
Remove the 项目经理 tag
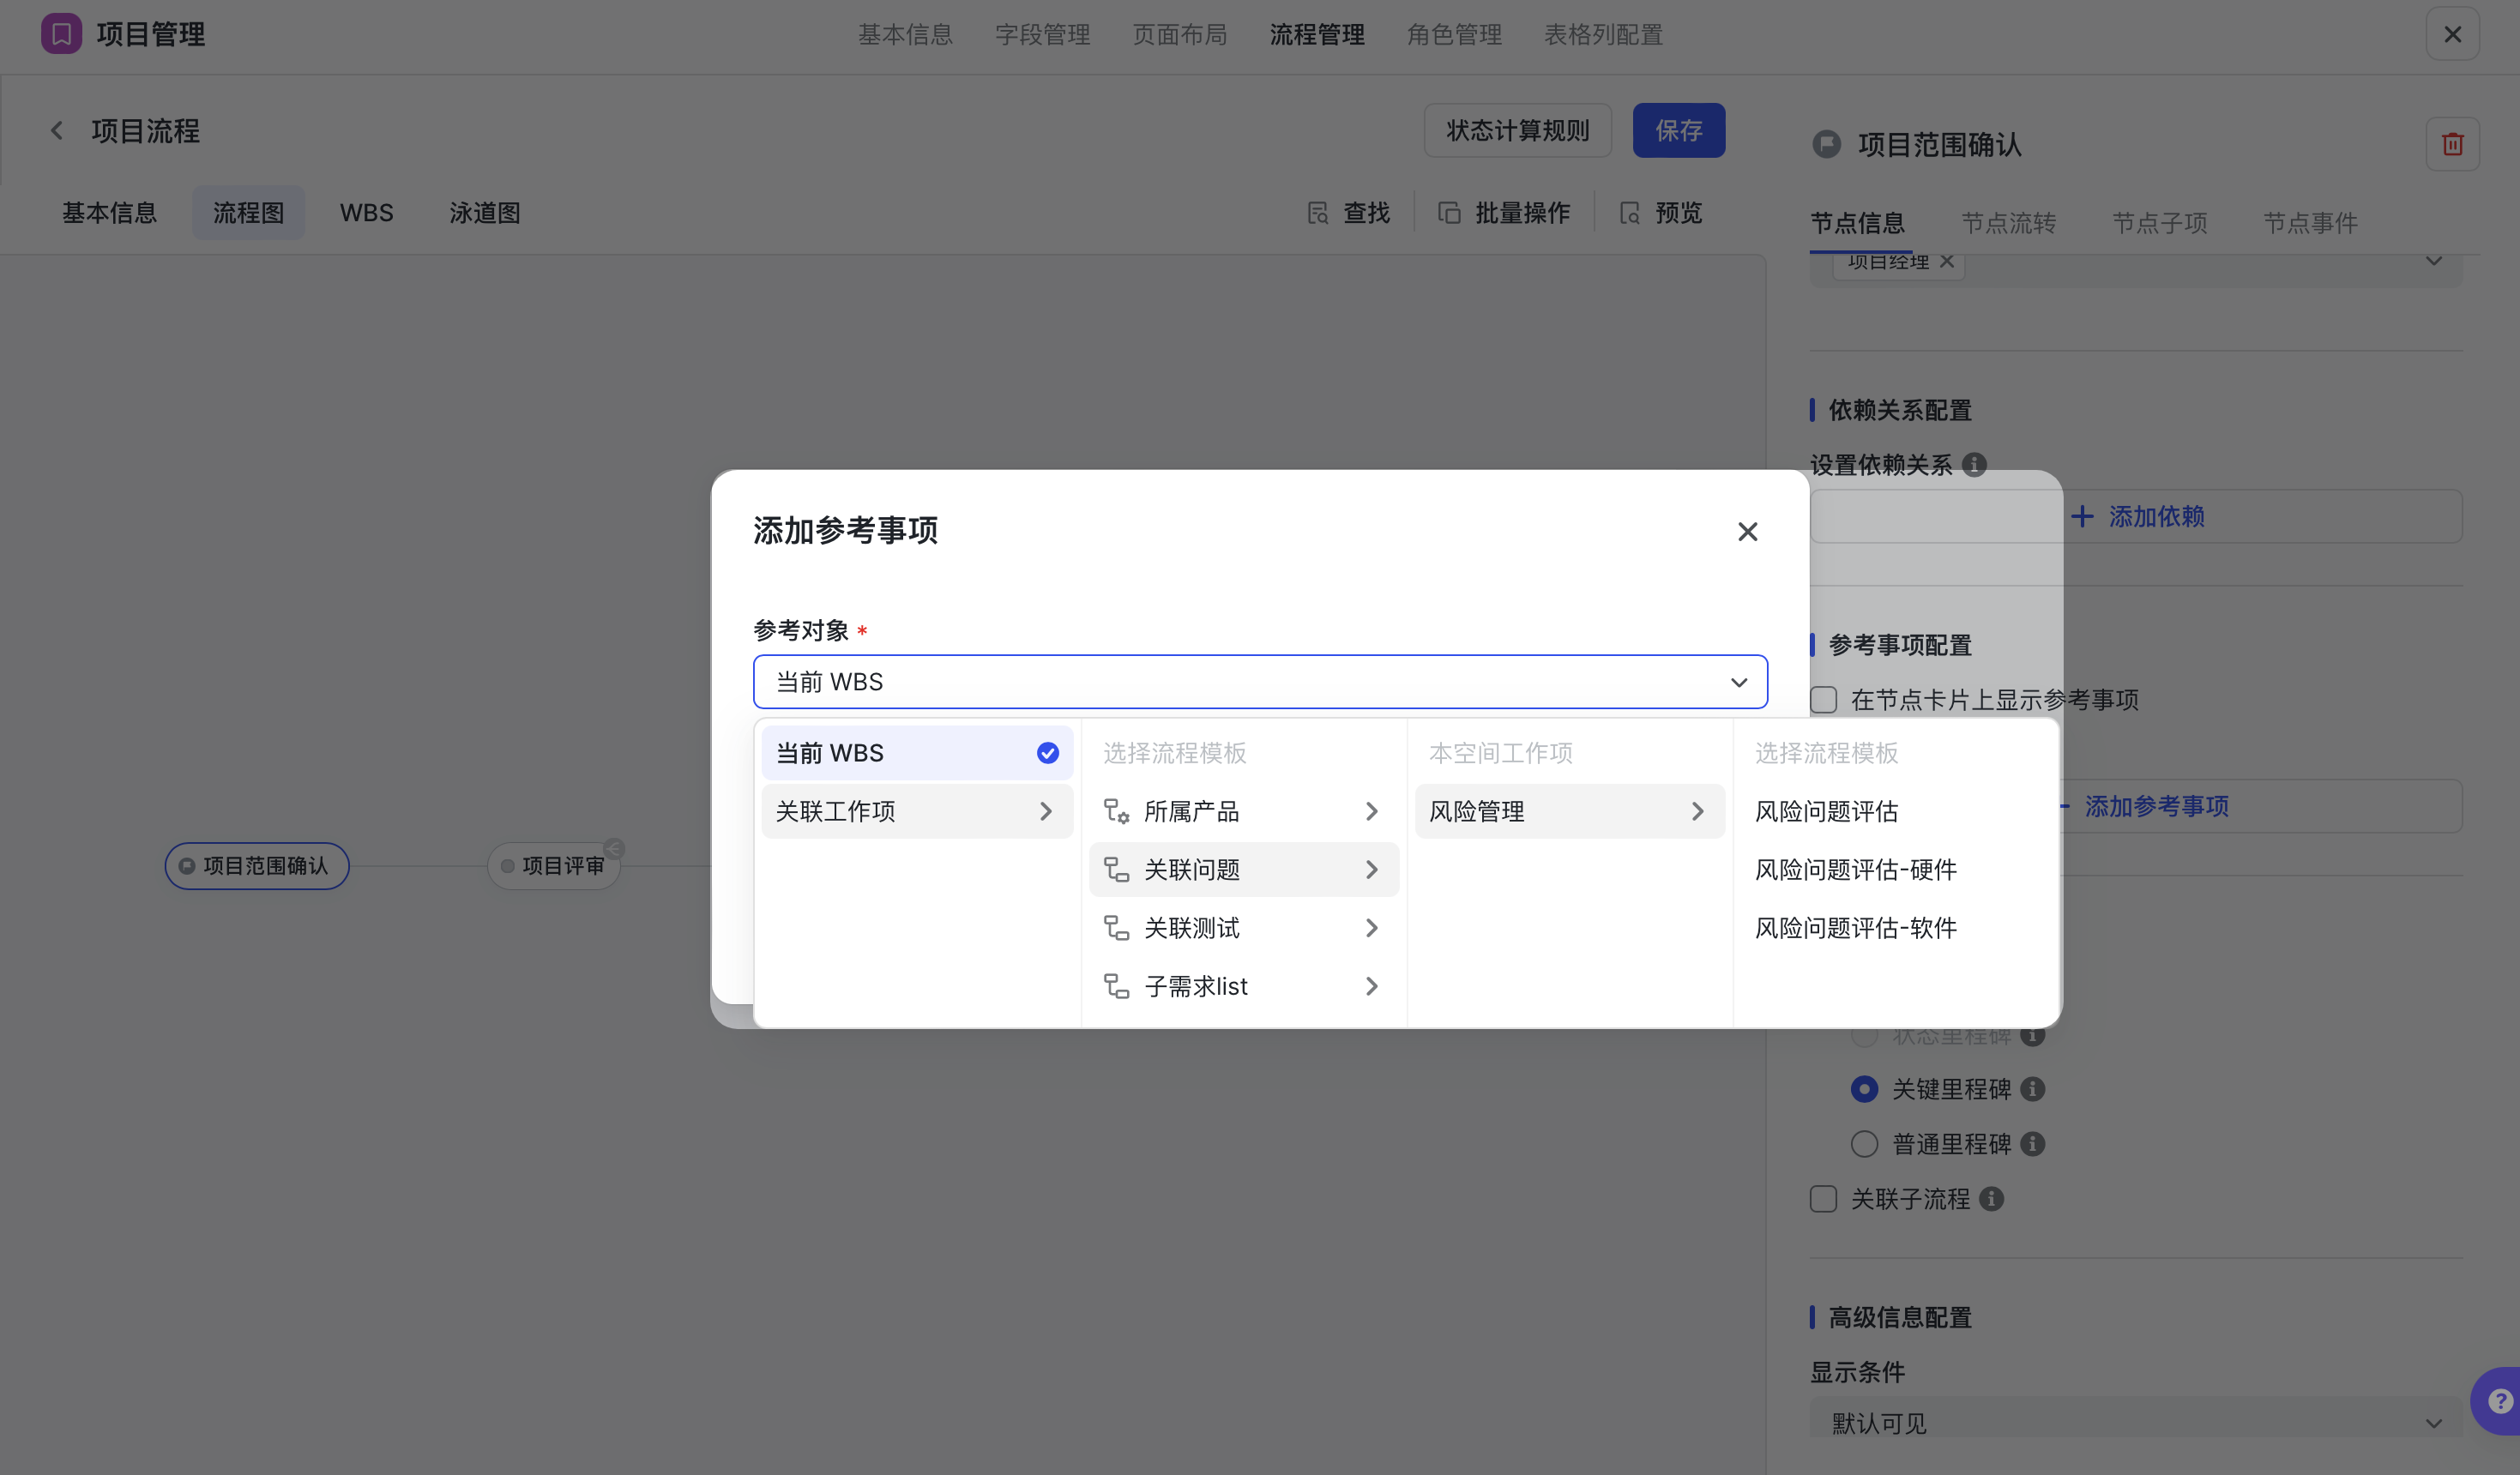click(1946, 261)
